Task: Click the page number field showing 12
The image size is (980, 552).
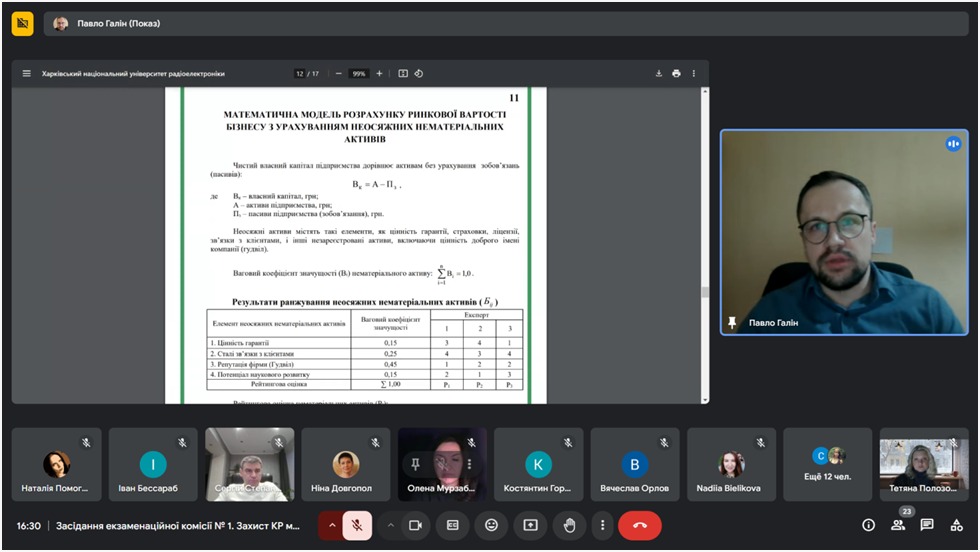Action: click(x=299, y=73)
